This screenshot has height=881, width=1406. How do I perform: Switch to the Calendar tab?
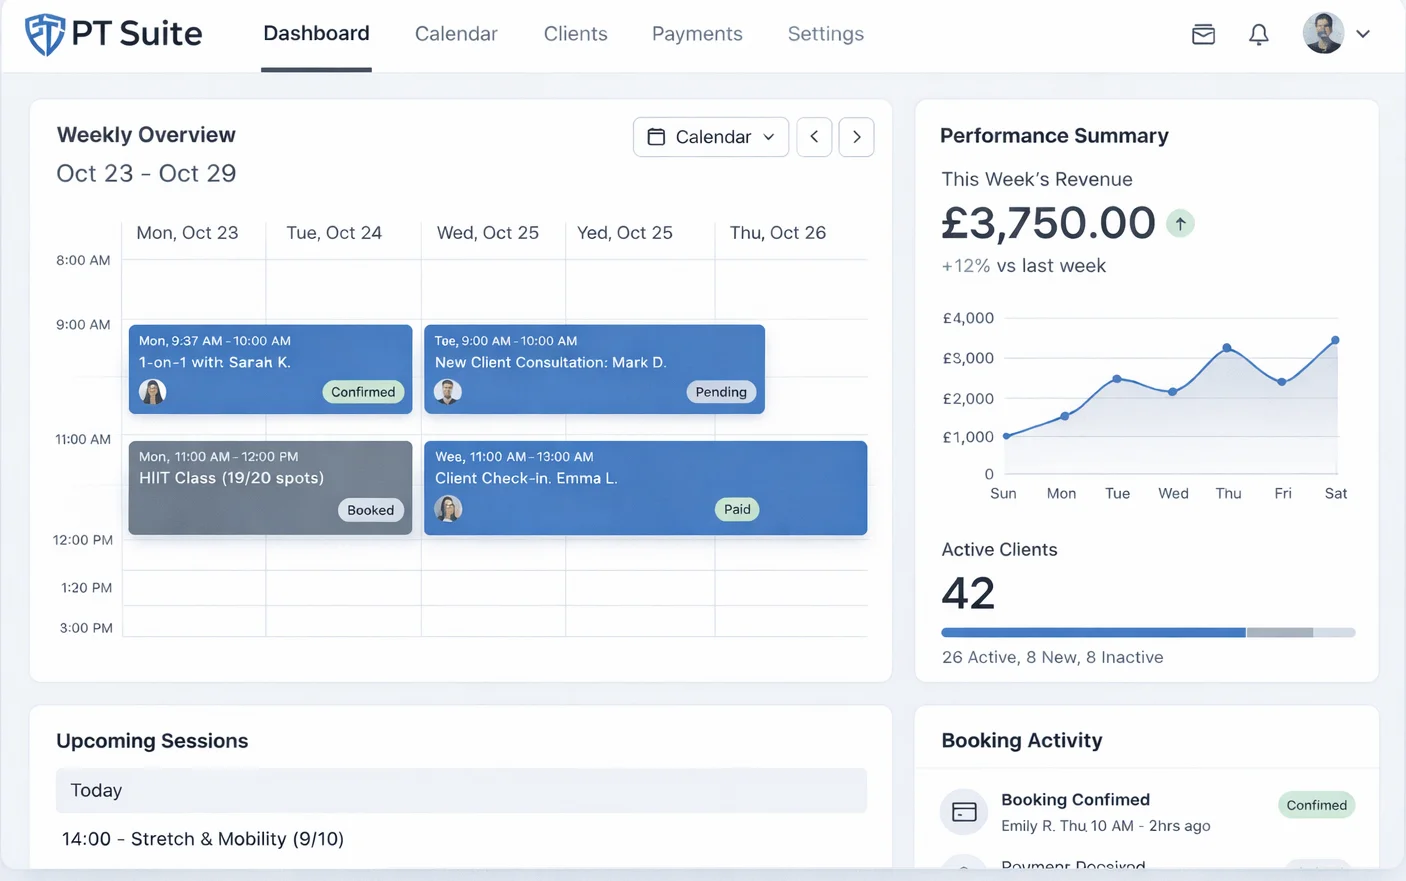456,33
